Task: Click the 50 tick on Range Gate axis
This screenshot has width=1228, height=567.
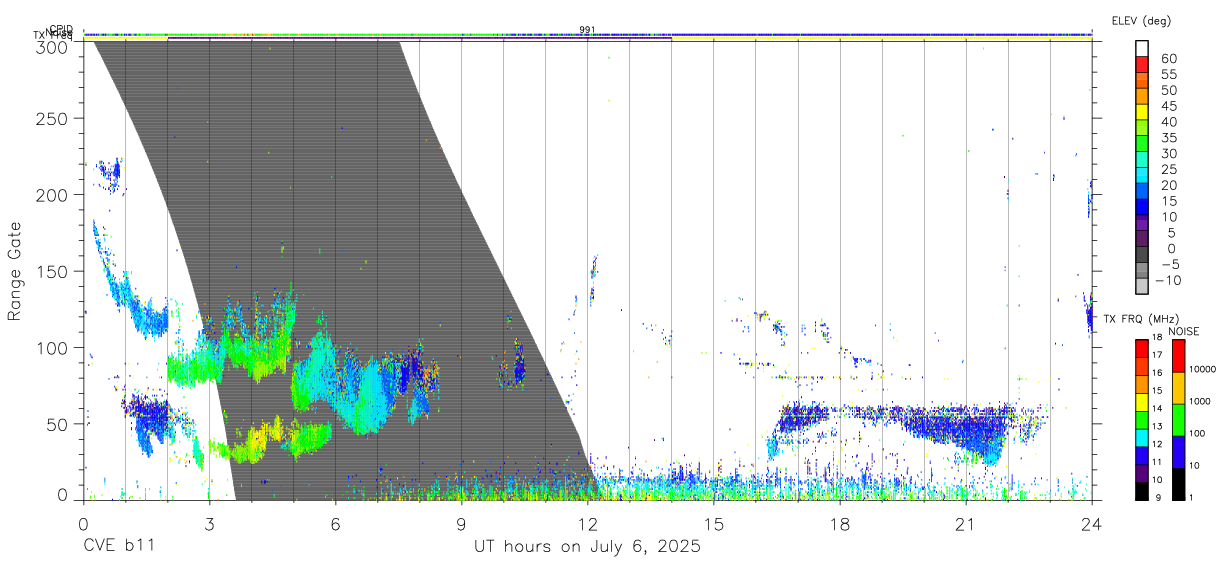Action: 57,424
